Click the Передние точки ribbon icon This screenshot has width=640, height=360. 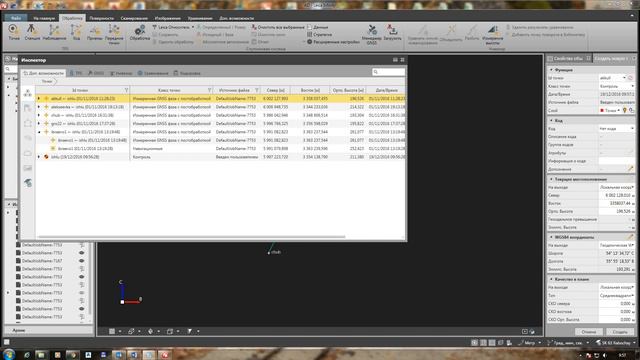(x=114, y=33)
